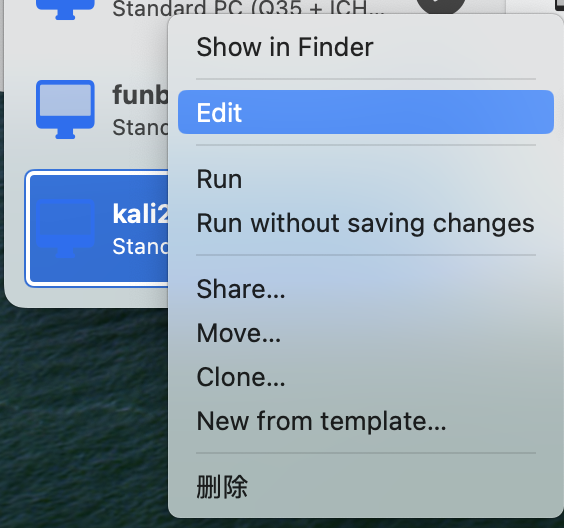Click the kali2 virtual machine monitor icon
Viewport: 564px width, 528px height.
pos(65,228)
